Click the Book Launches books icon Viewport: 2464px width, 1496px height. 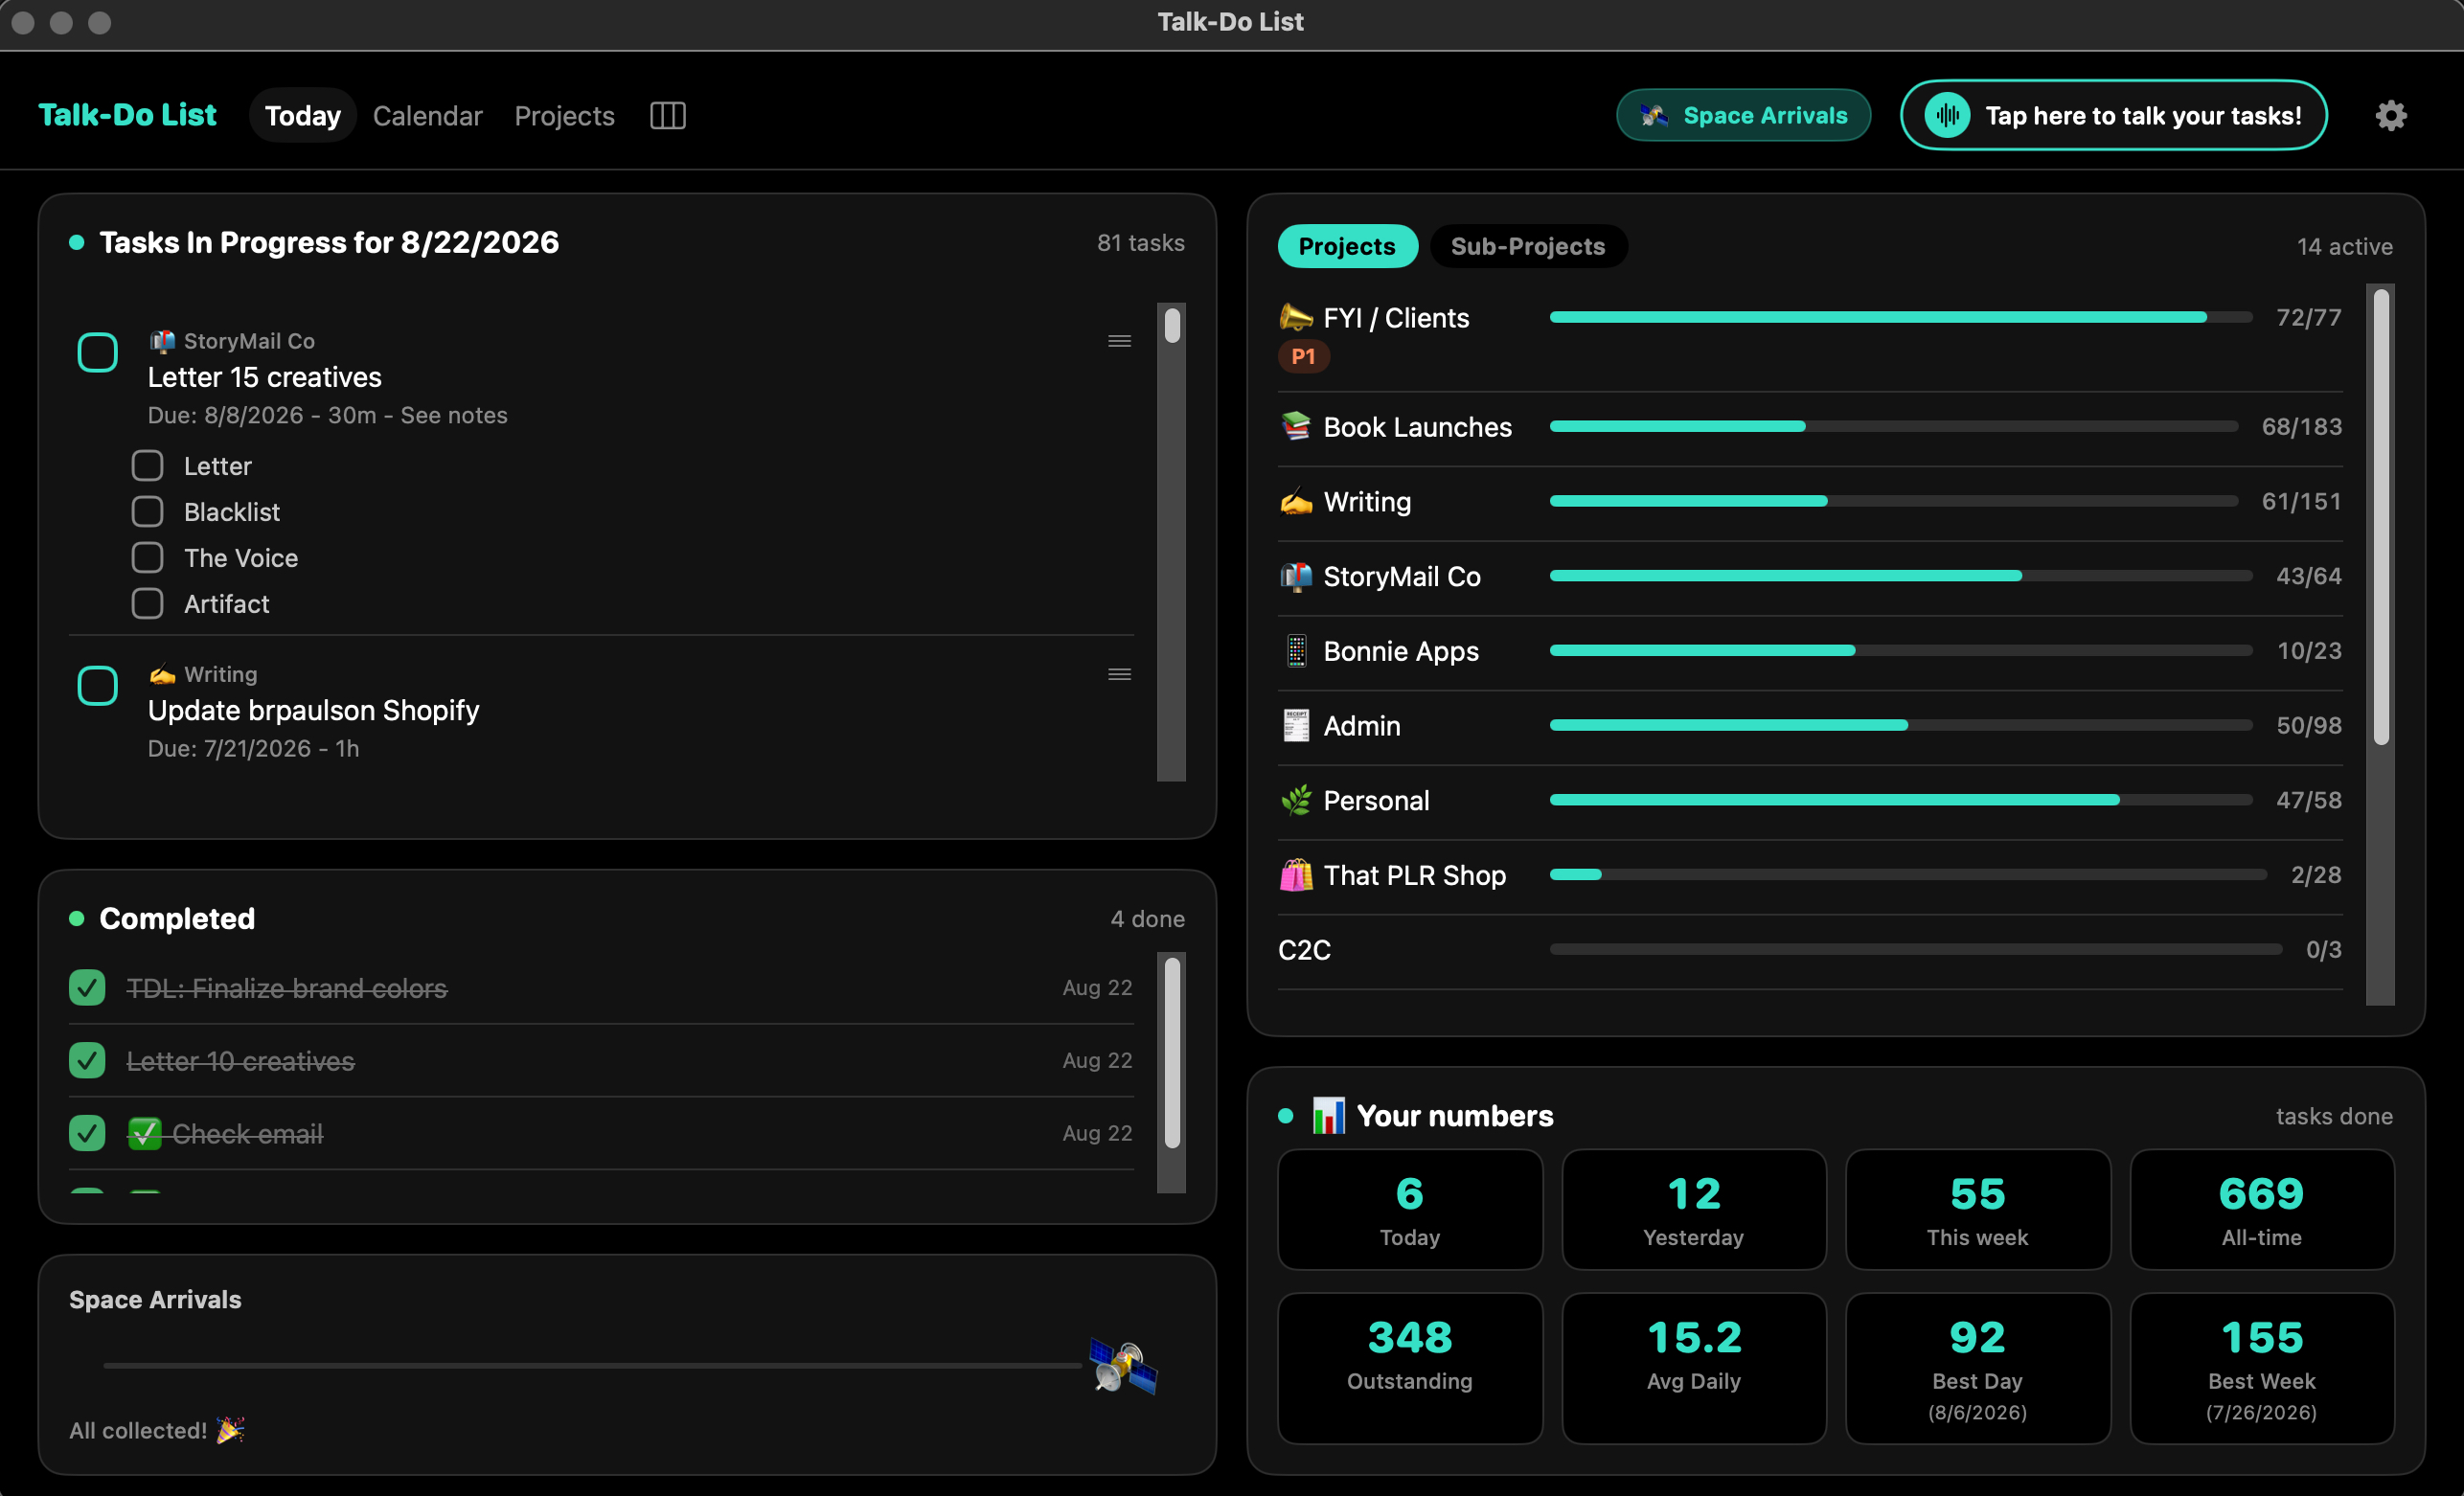[x=1296, y=427]
